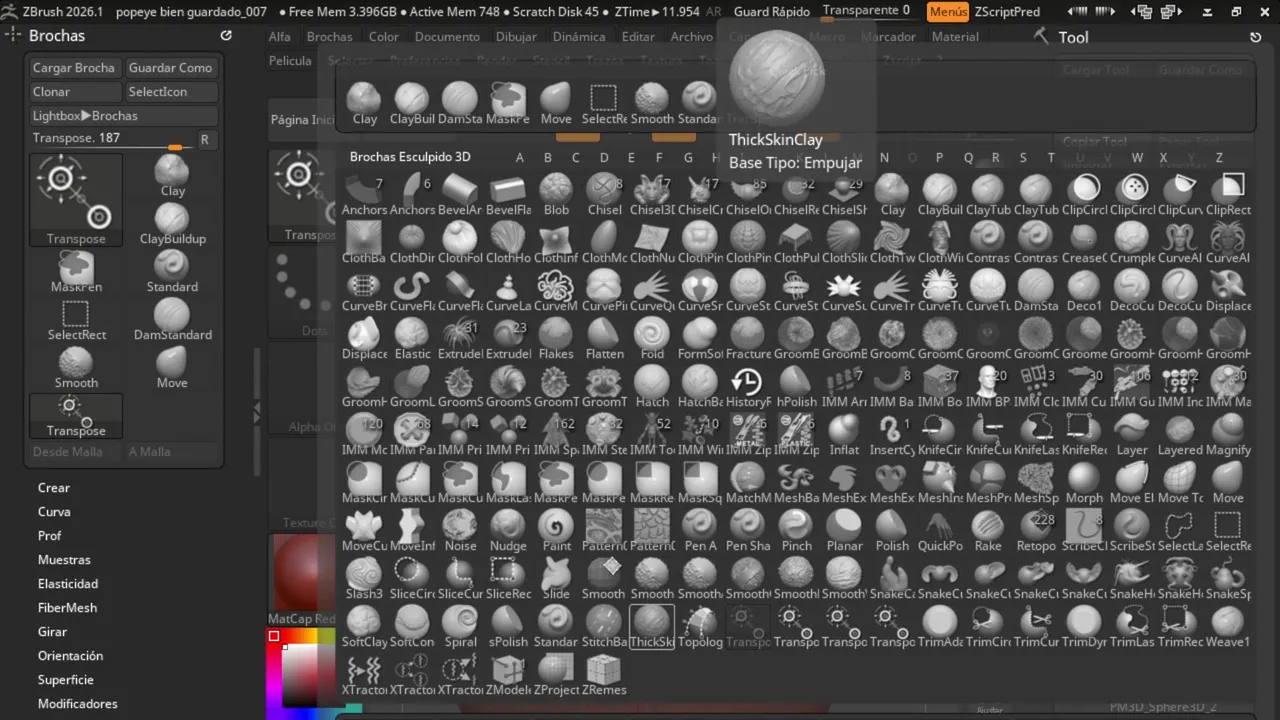The height and width of the screenshot is (720, 1280).
Task: Pick the ZModeler brush
Action: pyautogui.click(x=508, y=673)
